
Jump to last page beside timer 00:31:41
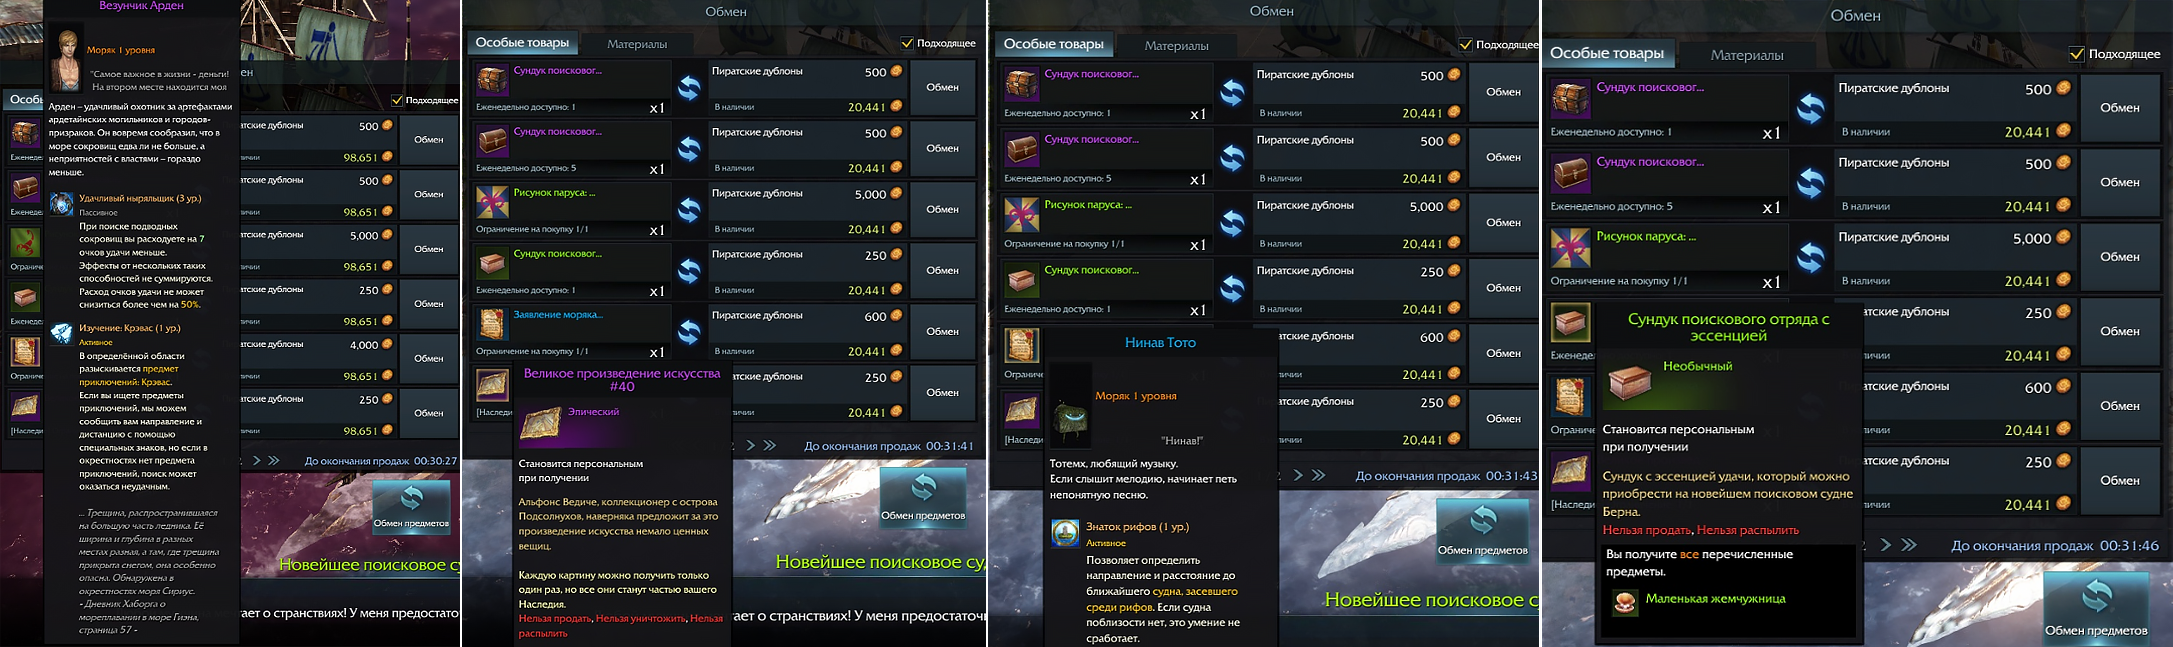770,446
